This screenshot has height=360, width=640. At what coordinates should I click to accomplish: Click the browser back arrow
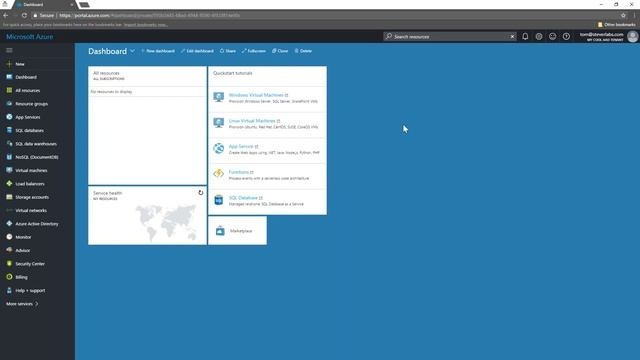click(6, 16)
